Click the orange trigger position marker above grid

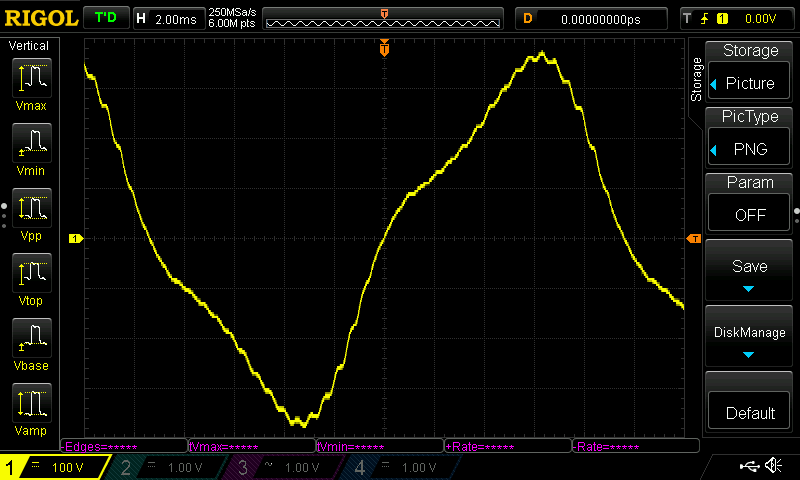[x=384, y=48]
